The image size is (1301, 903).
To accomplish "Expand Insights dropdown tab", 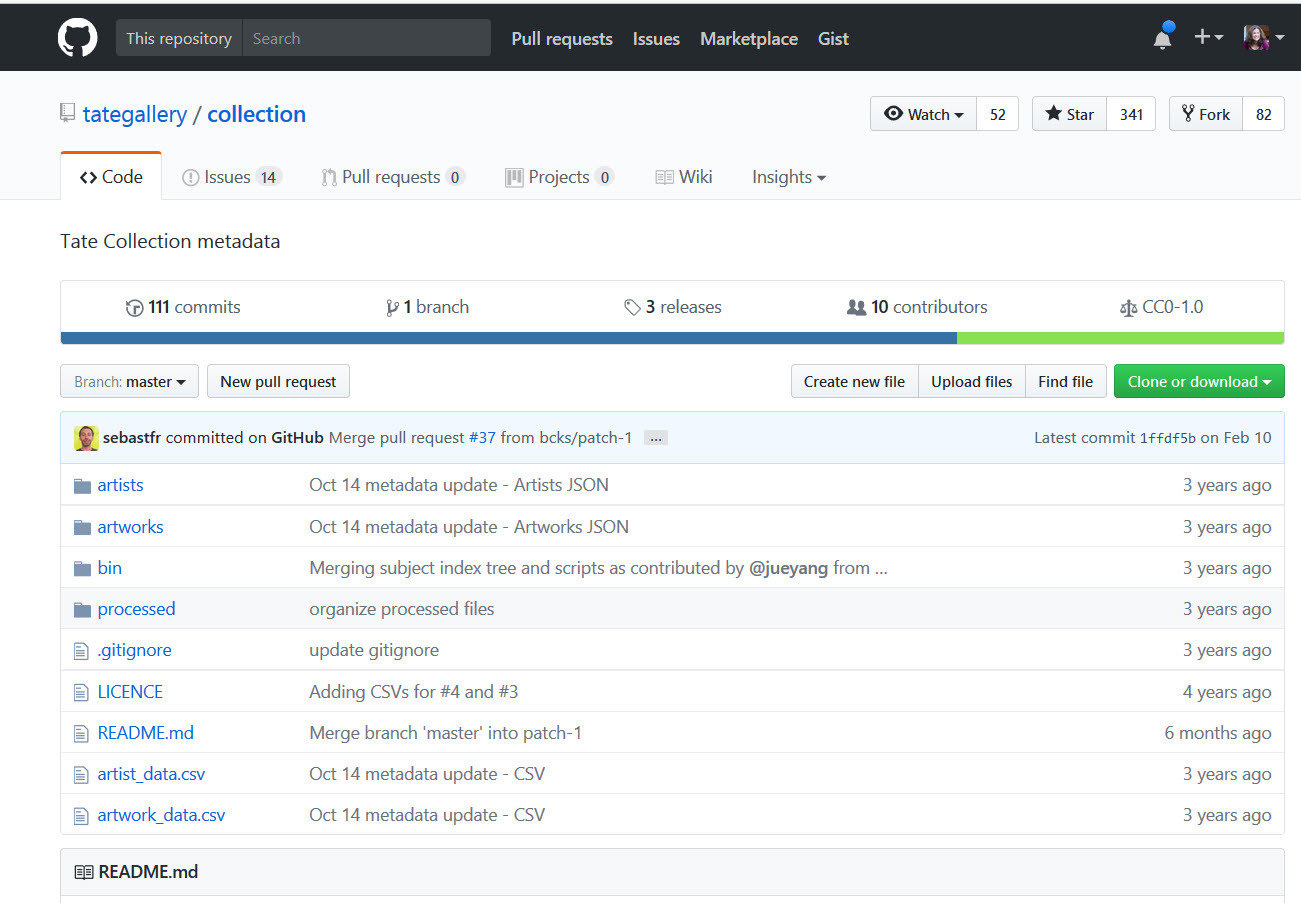I will [x=789, y=177].
